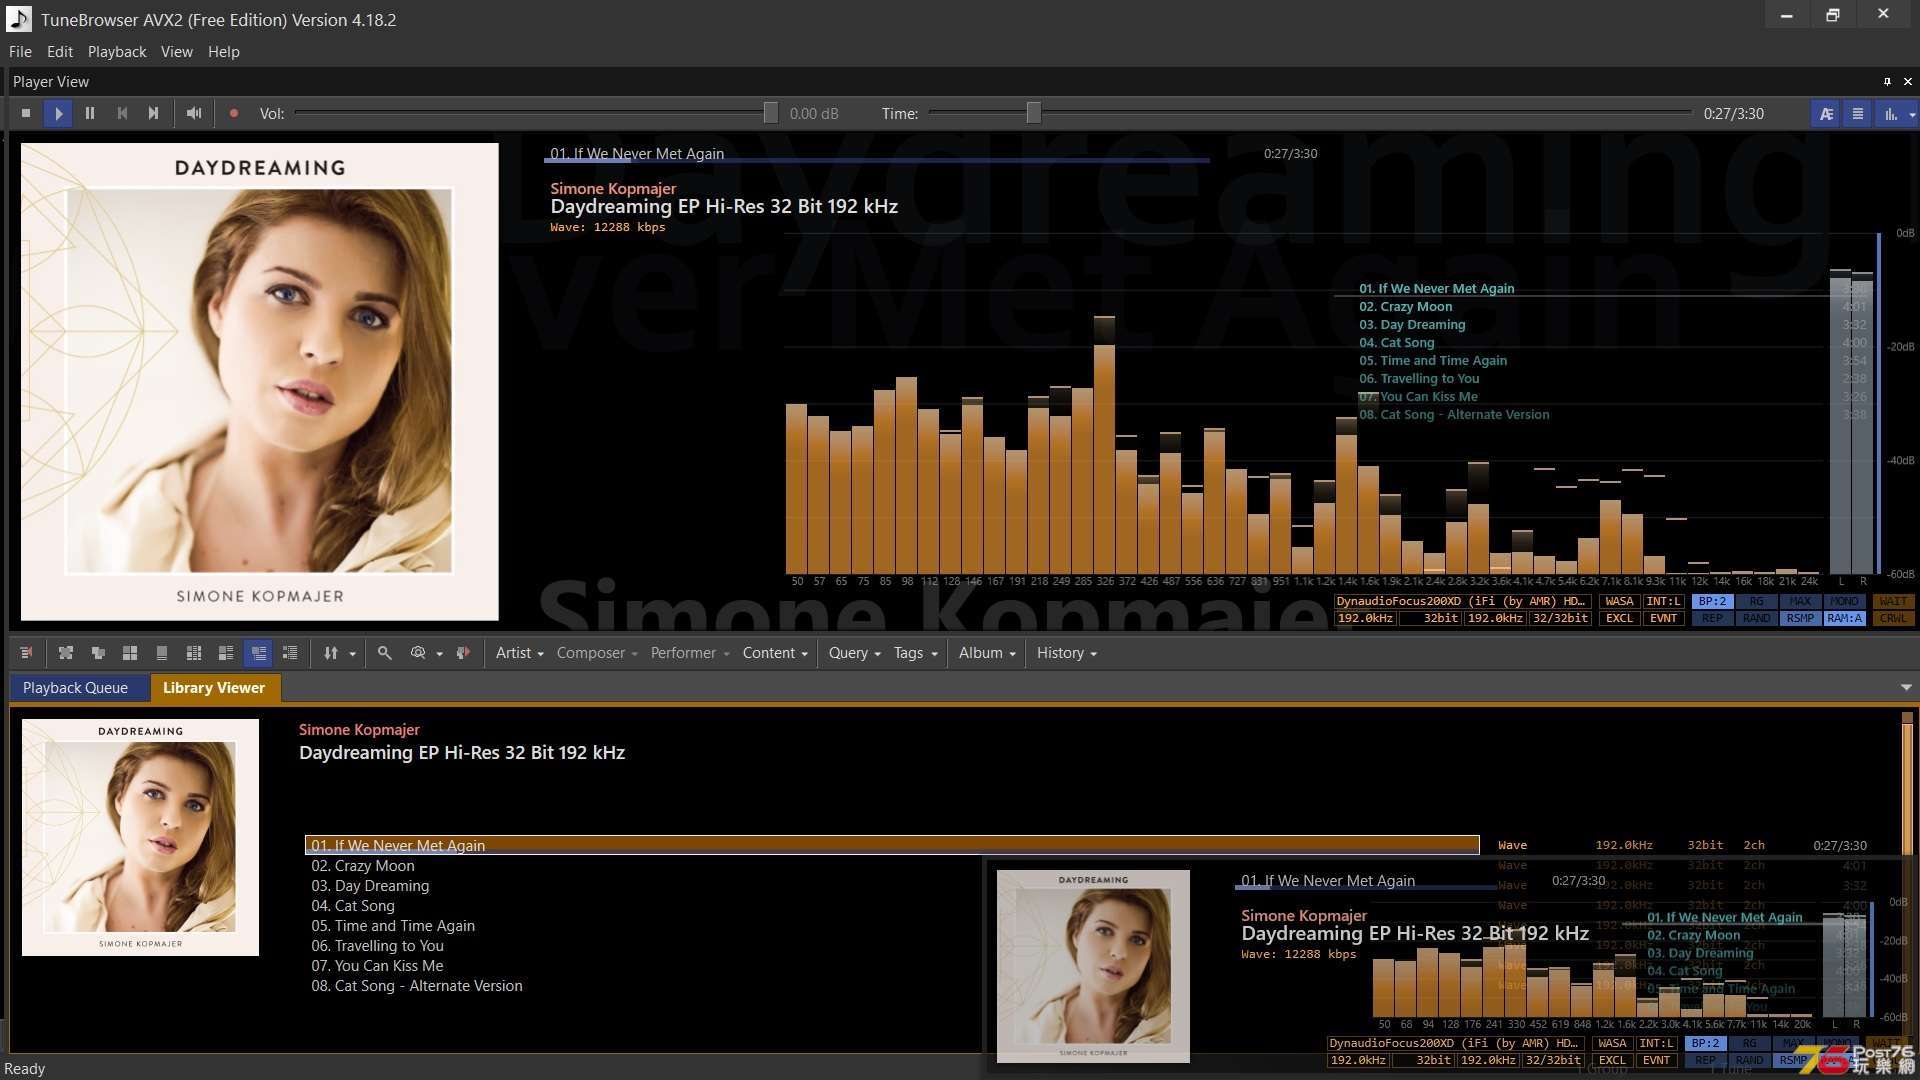Image resolution: width=1920 pixels, height=1080 pixels.
Task: Toggle the RSMP resample indicator
Action: (1800, 618)
